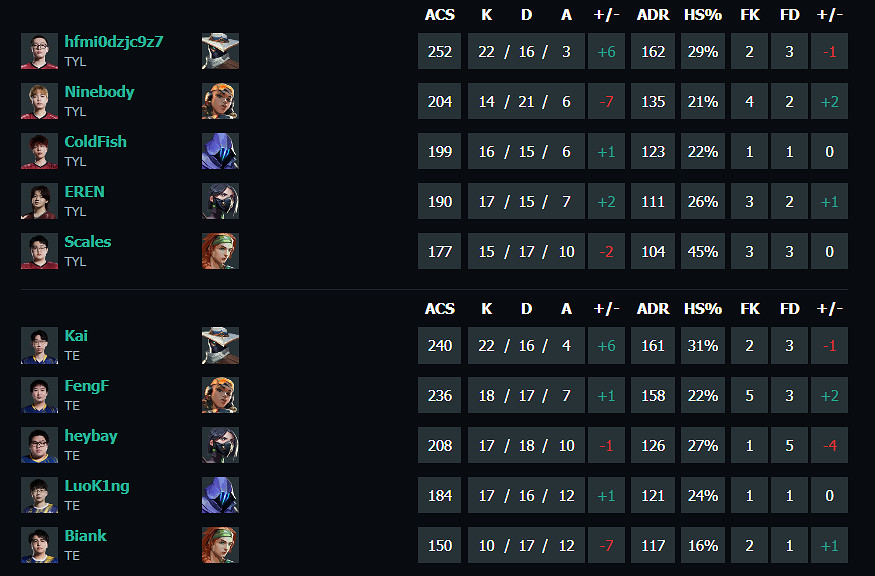Select Kai's agent icon

point(220,345)
